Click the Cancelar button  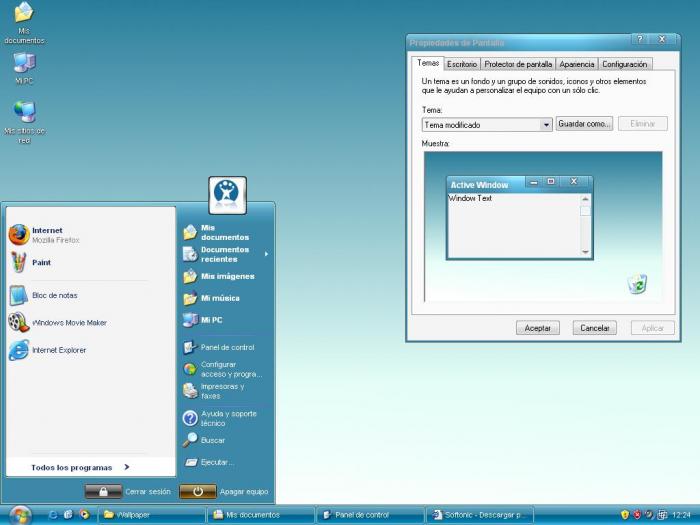(595, 328)
